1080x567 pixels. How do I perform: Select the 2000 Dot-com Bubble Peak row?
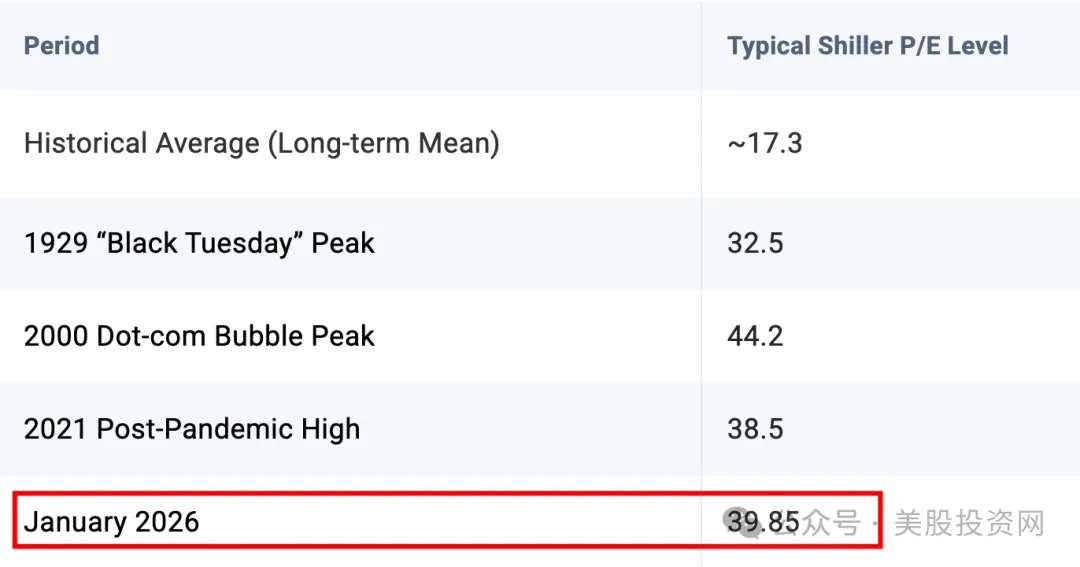[x=540, y=336]
